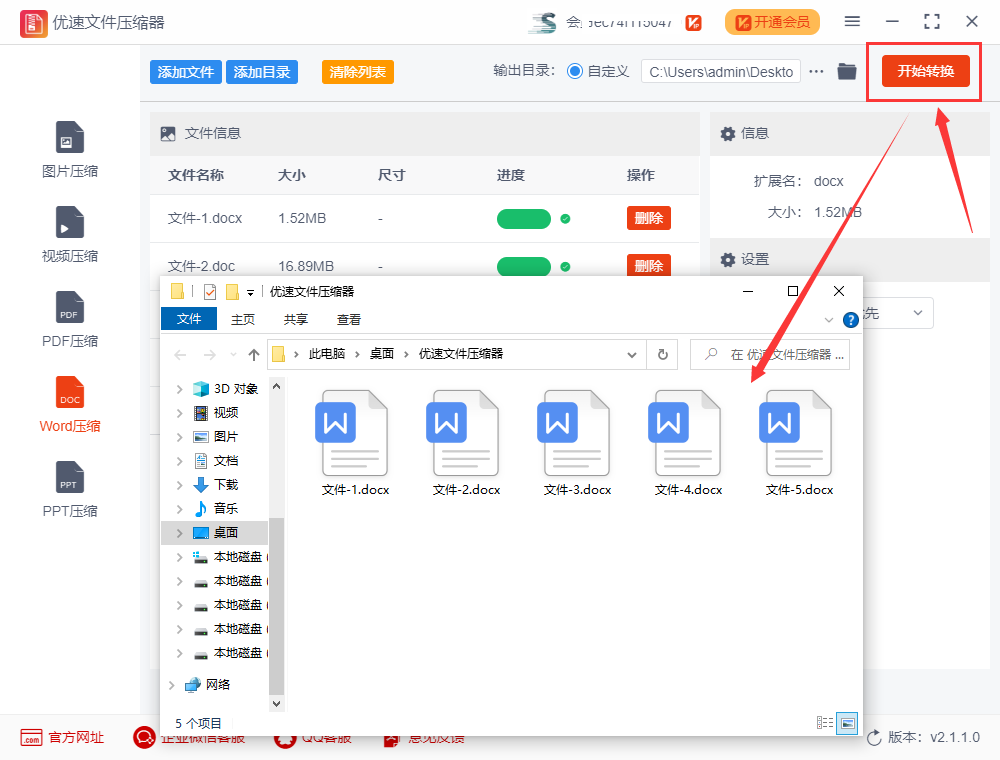Image resolution: width=1000 pixels, height=760 pixels.
Task: Select file 文件-4.docx in explorer
Action: (688, 443)
